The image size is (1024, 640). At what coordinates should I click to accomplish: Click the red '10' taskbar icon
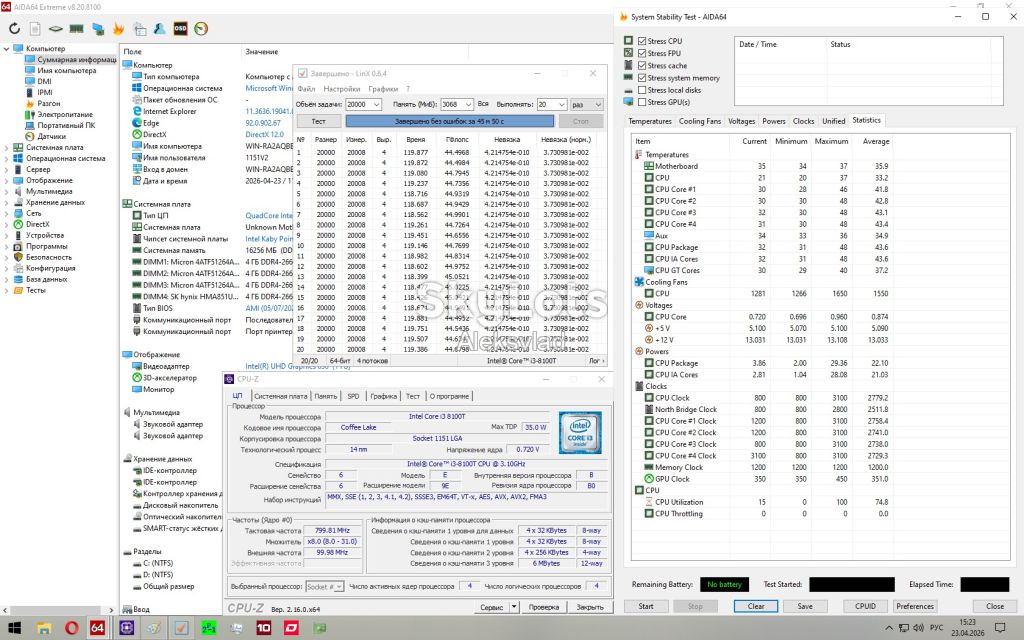(x=263, y=628)
